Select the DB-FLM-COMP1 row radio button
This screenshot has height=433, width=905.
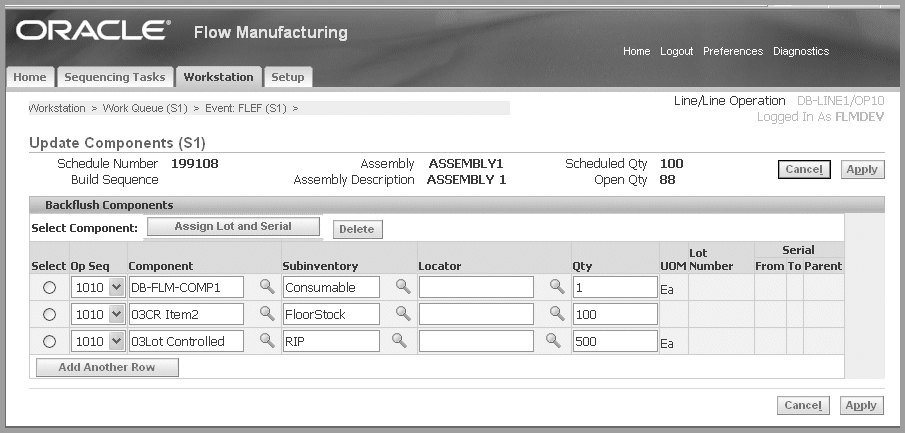[x=50, y=288]
